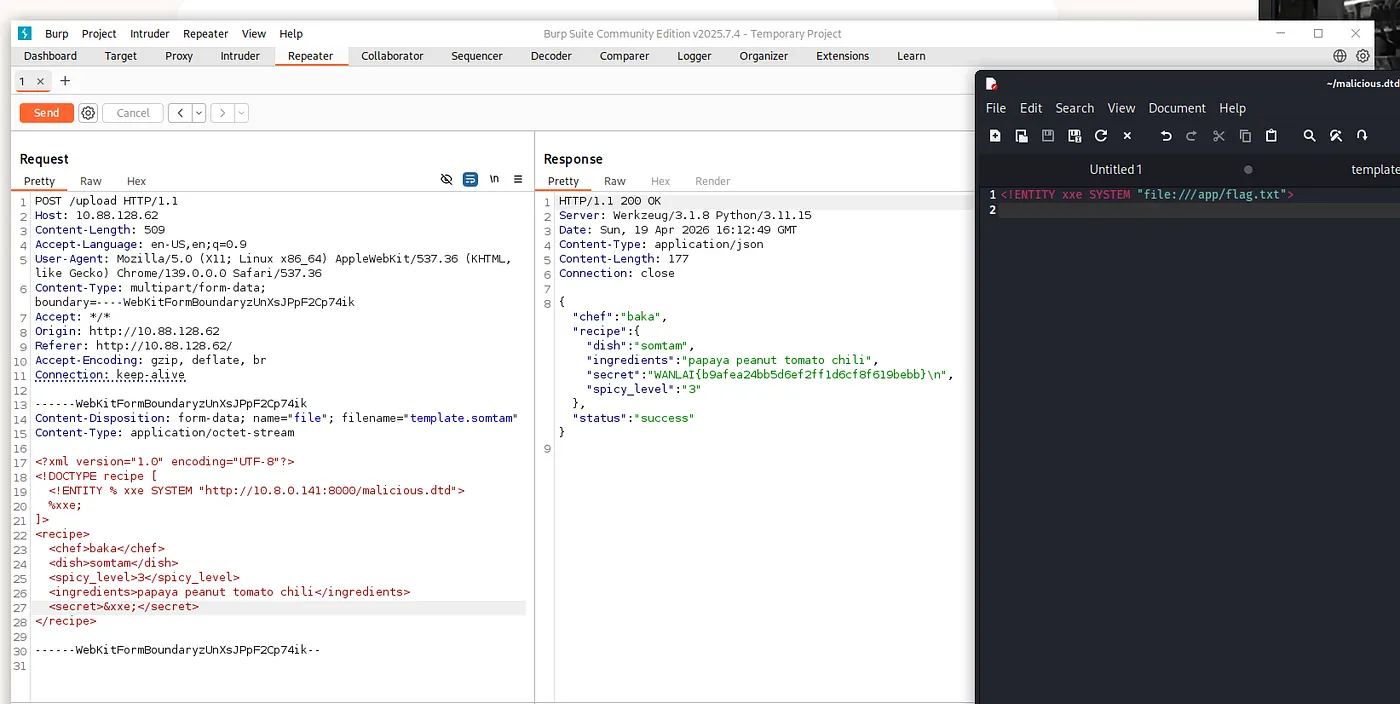The image size is (1400, 704).
Task: Switch to the Dashboard tab
Action: [x=50, y=56]
